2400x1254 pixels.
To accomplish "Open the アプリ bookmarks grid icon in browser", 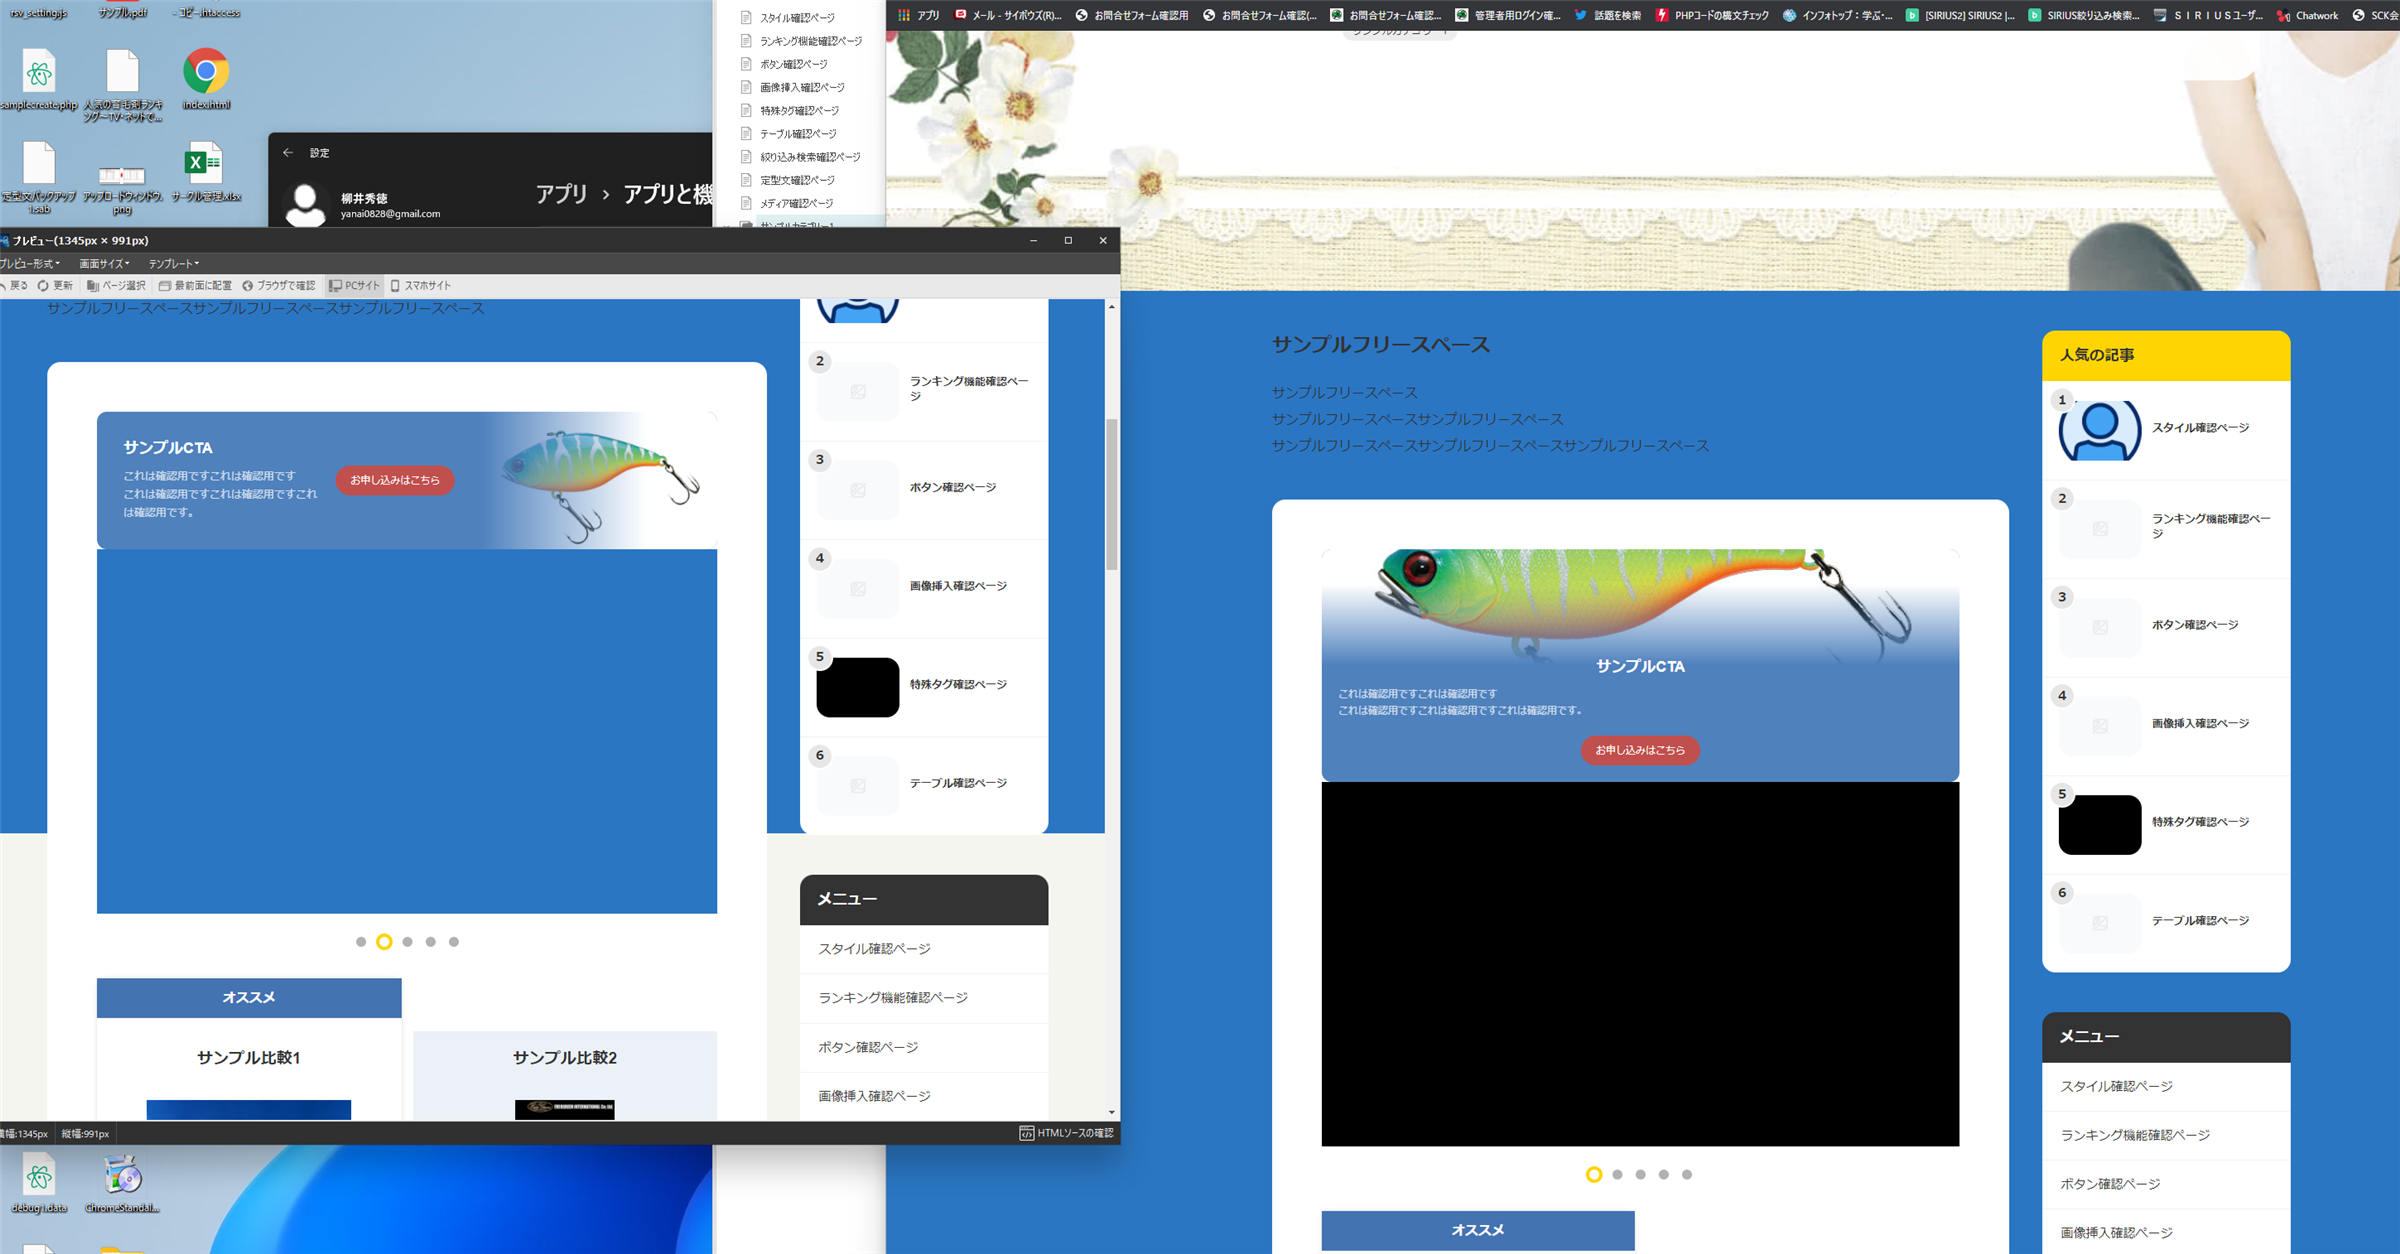I will click(904, 15).
